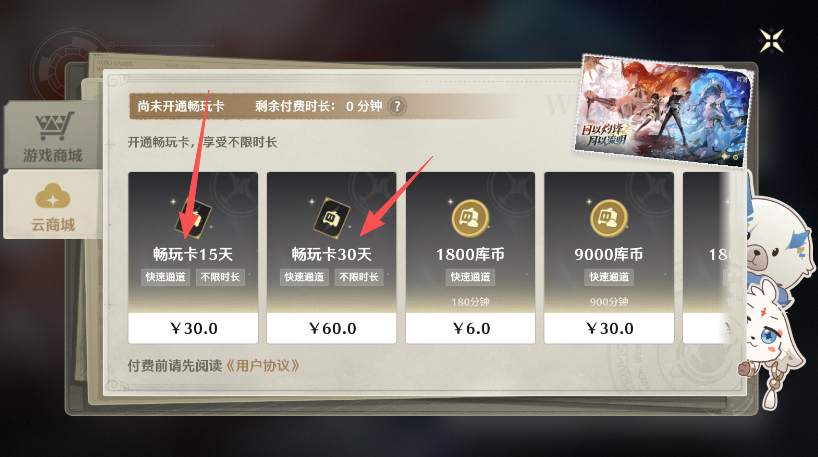Close the shop with the X icon
Screen dimensions: 818x457
(x=772, y=41)
